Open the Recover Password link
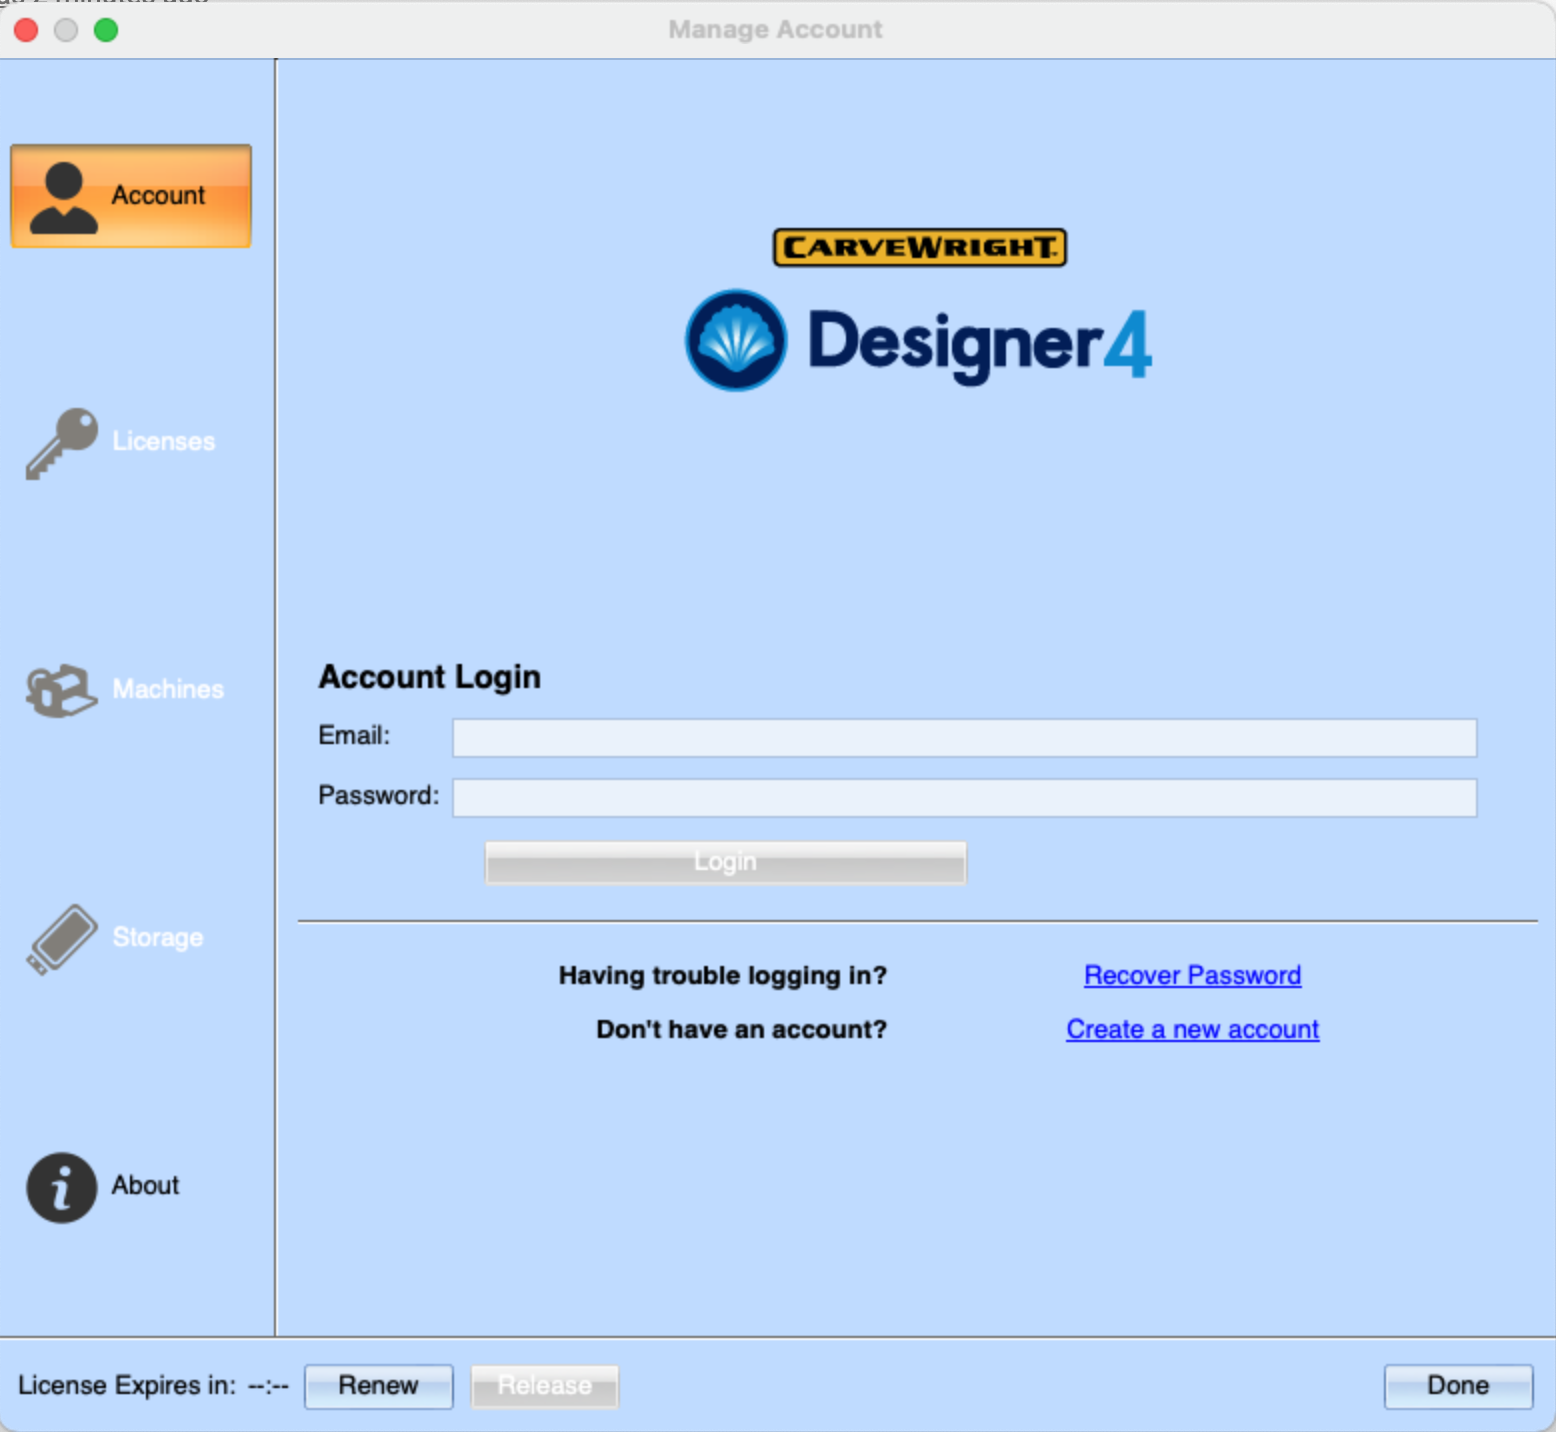The height and width of the screenshot is (1432, 1556). pos(1192,975)
